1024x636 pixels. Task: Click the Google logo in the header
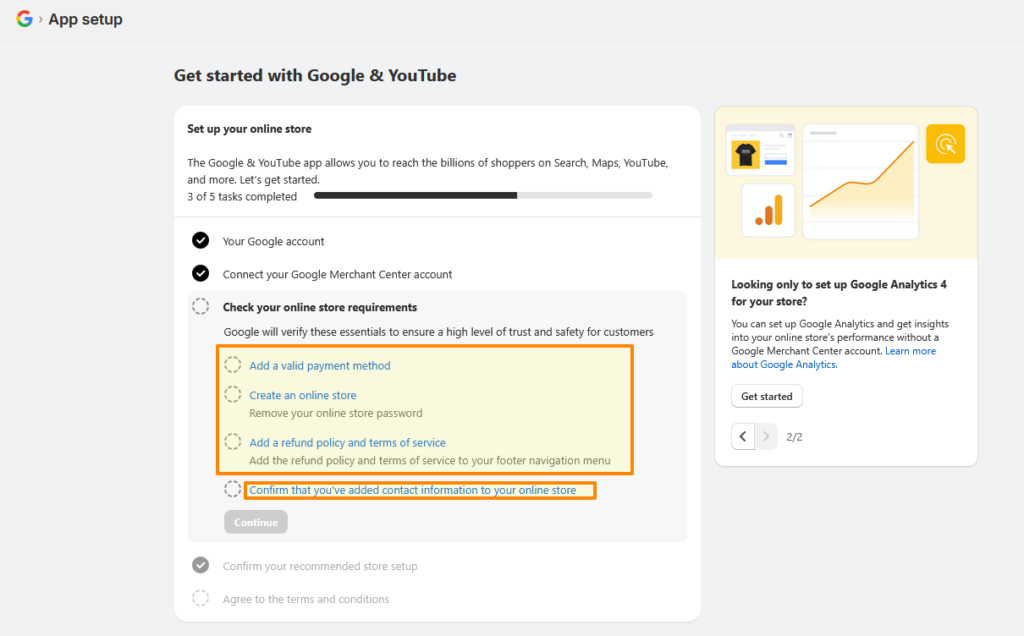tap(24, 19)
